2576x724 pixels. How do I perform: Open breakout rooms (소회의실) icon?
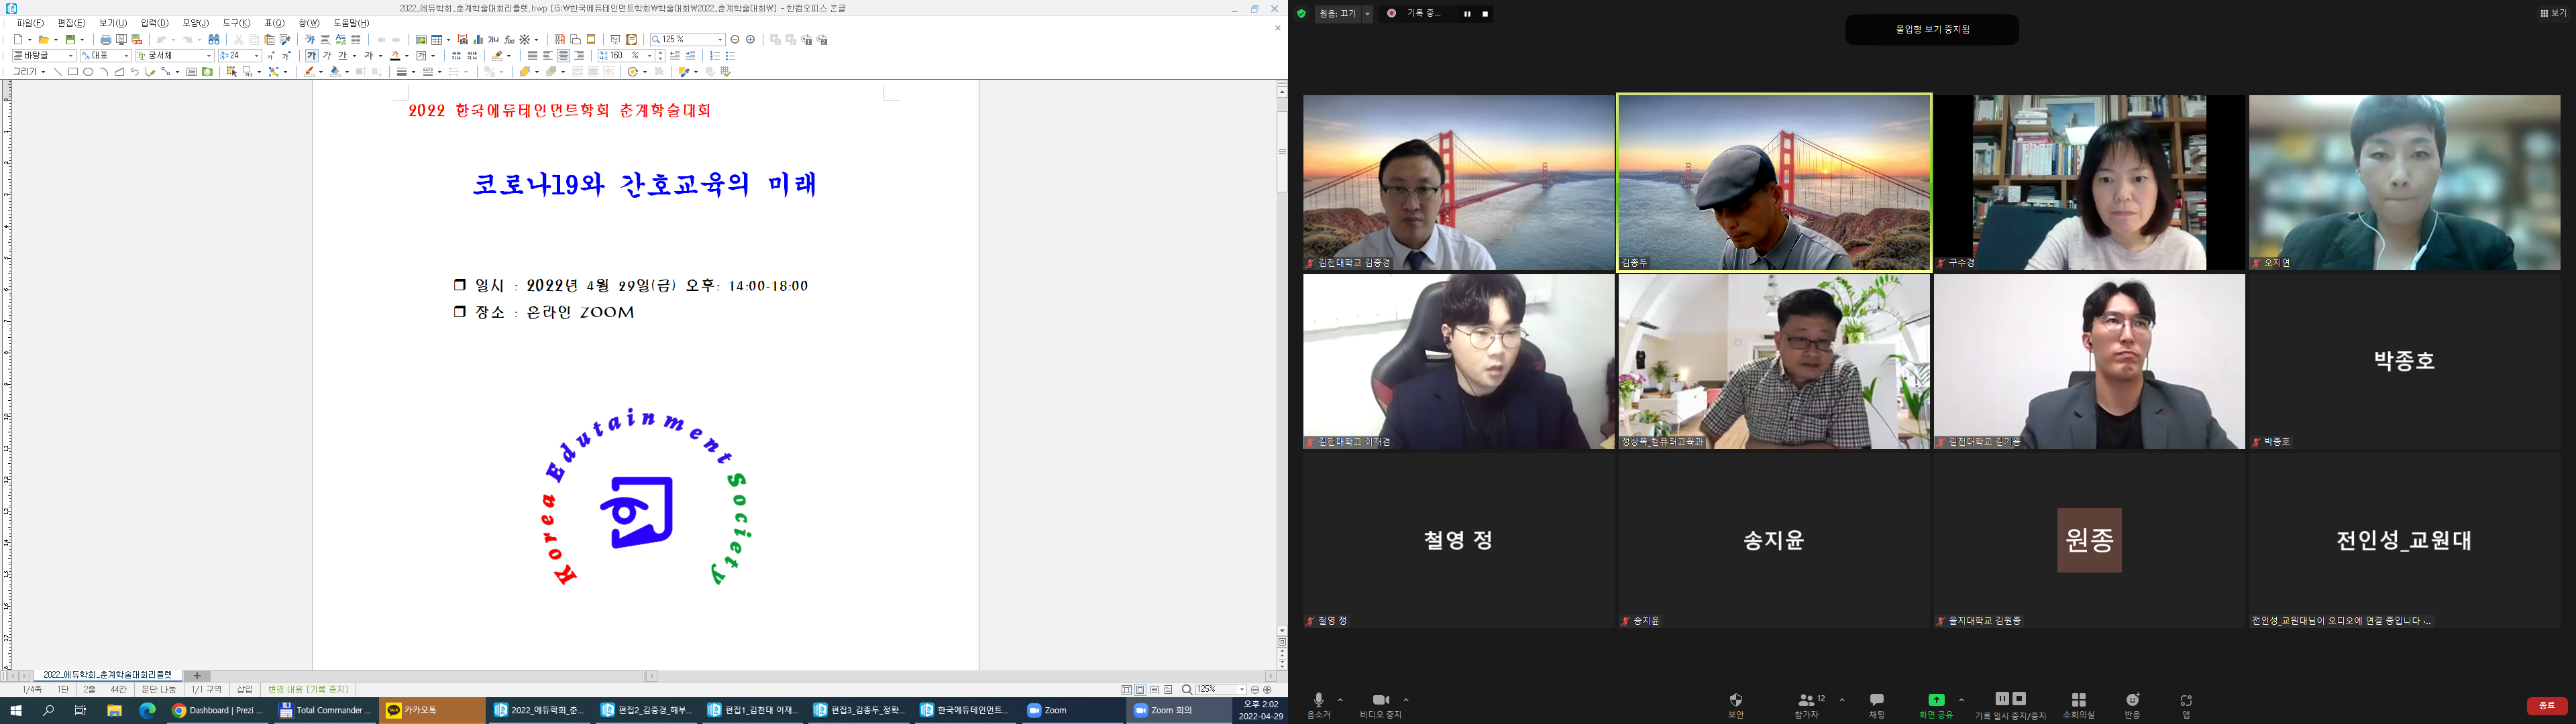[2078, 700]
